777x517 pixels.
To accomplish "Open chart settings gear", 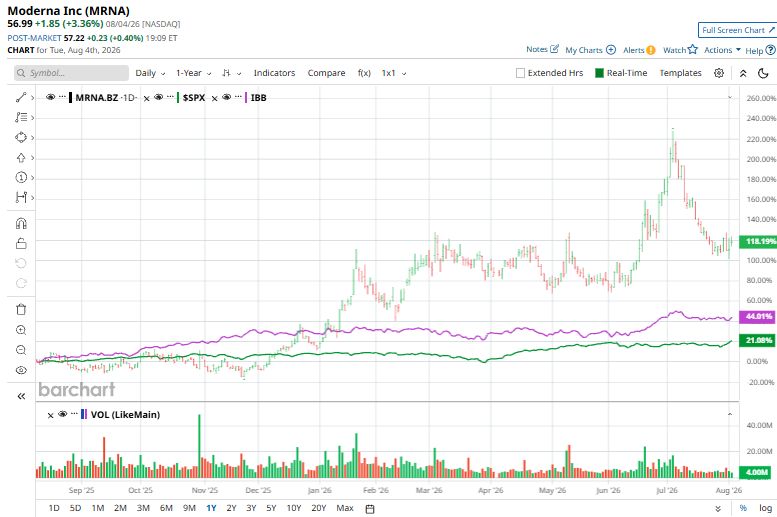I will (719, 73).
